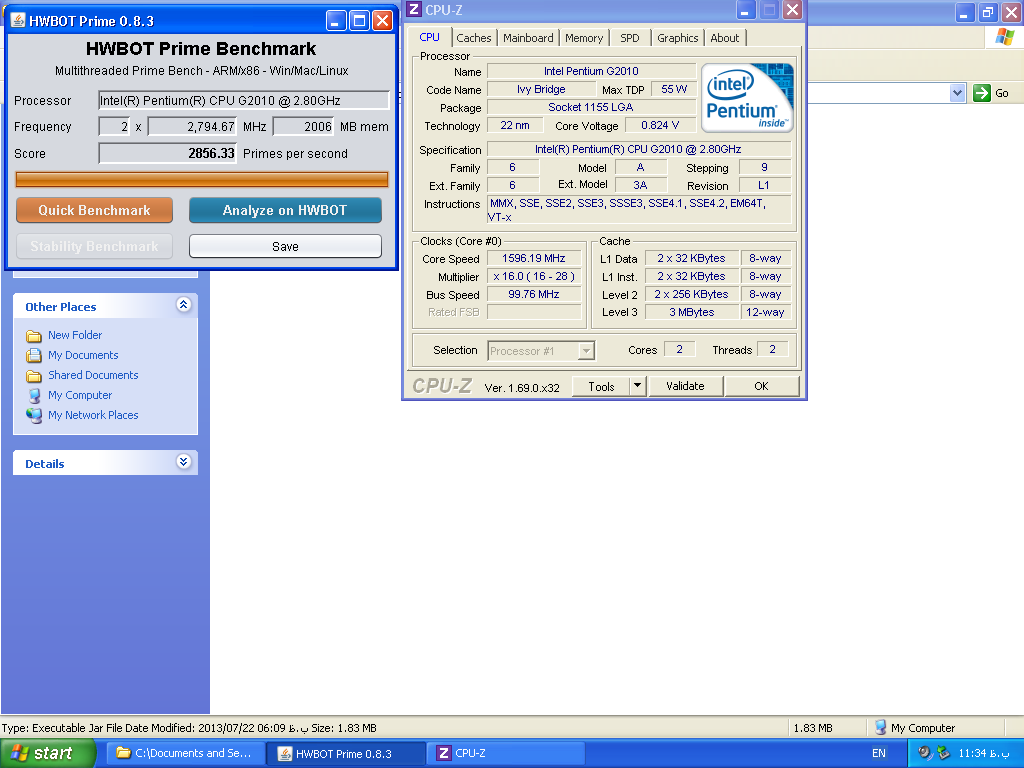
Task: Click the Validate button in CPU-Z
Action: coord(685,386)
